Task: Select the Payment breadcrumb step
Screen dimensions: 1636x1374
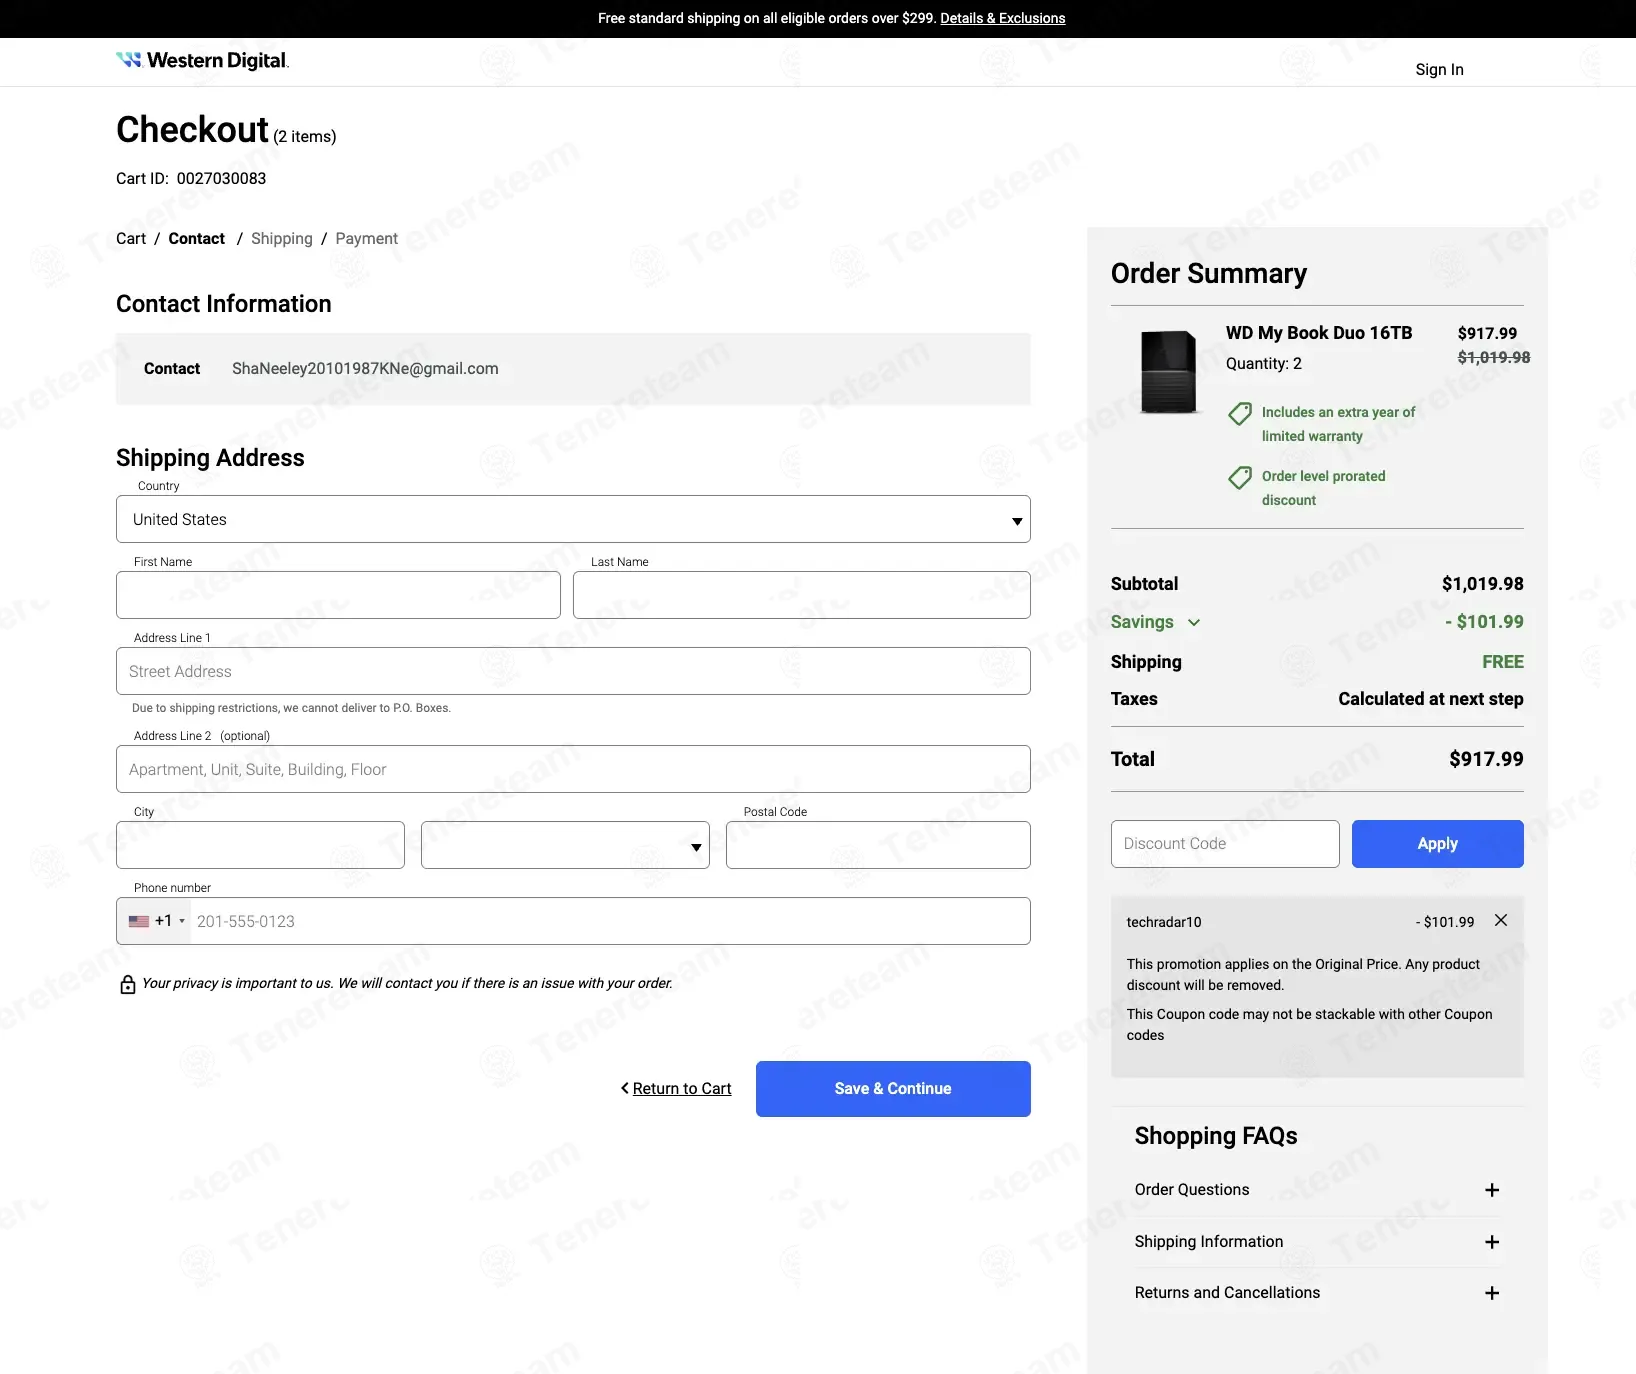Action: 366,238
